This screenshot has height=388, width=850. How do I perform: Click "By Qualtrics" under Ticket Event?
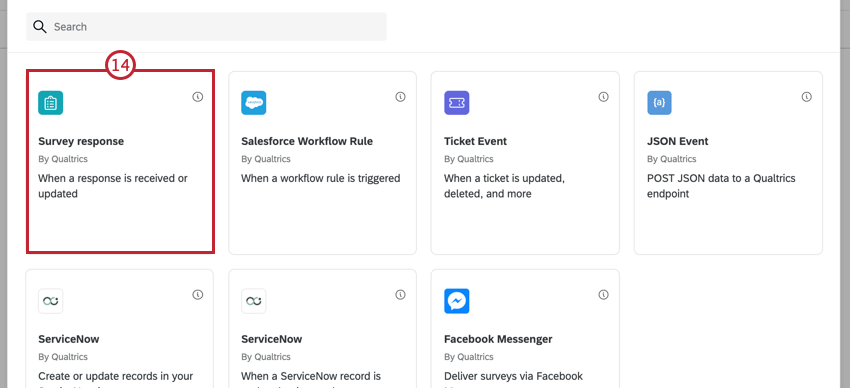click(469, 159)
